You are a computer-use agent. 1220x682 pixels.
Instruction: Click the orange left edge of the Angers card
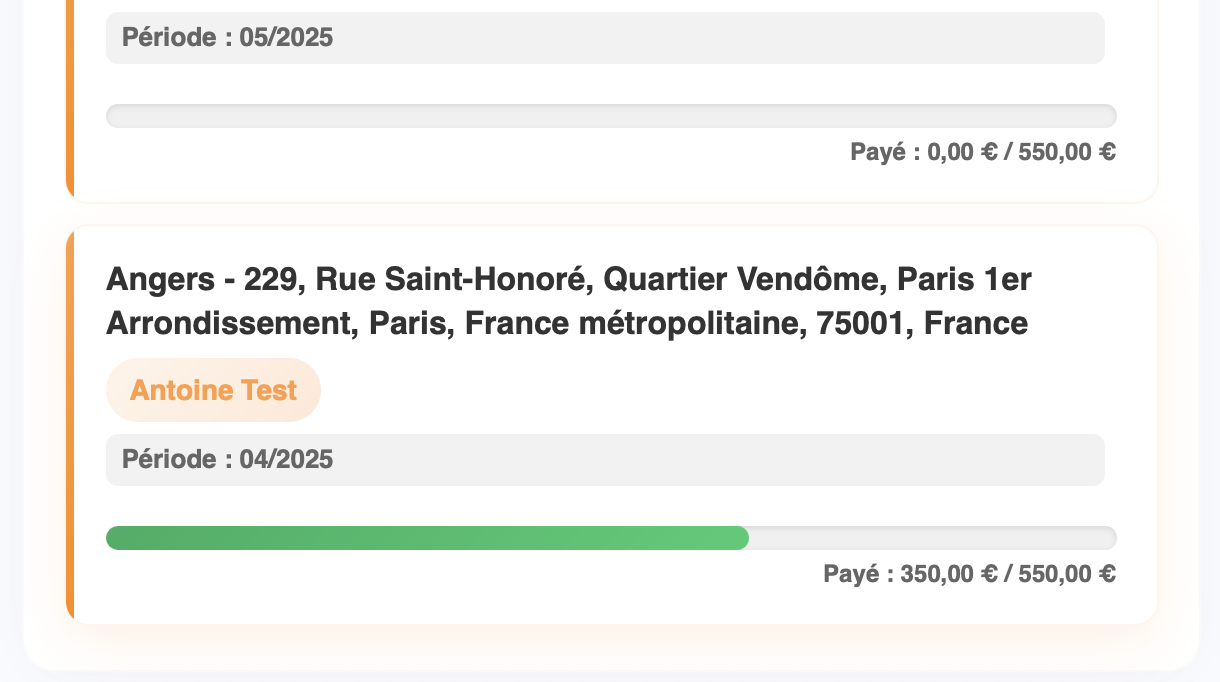tap(70, 425)
